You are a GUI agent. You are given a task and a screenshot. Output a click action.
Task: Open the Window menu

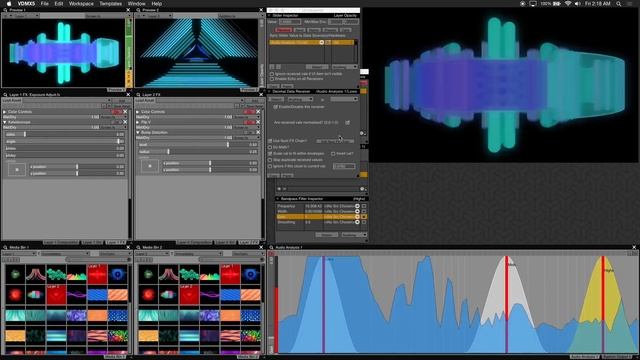pyautogui.click(x=136, y=3)
